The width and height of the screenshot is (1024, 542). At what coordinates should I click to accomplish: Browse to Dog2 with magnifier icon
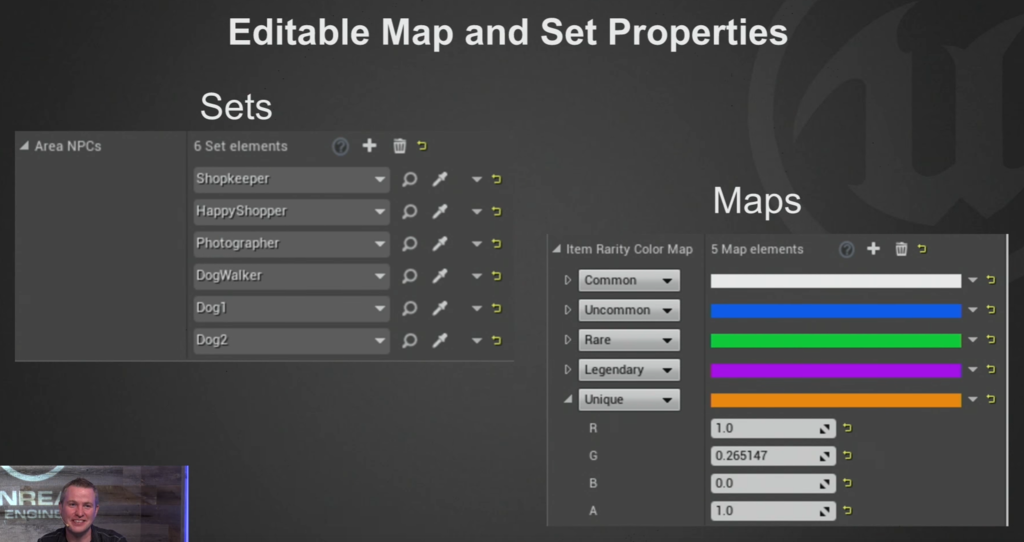coord(409,340)
